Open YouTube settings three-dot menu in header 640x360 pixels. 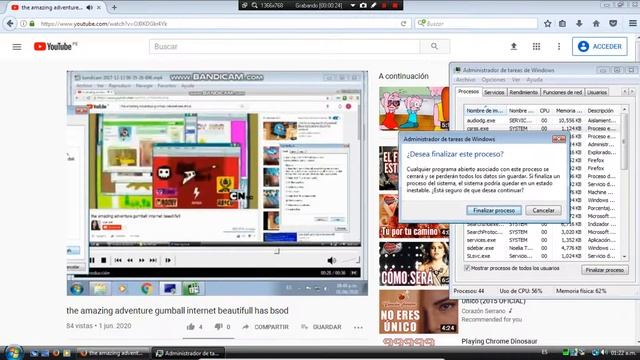pos(559,47)
